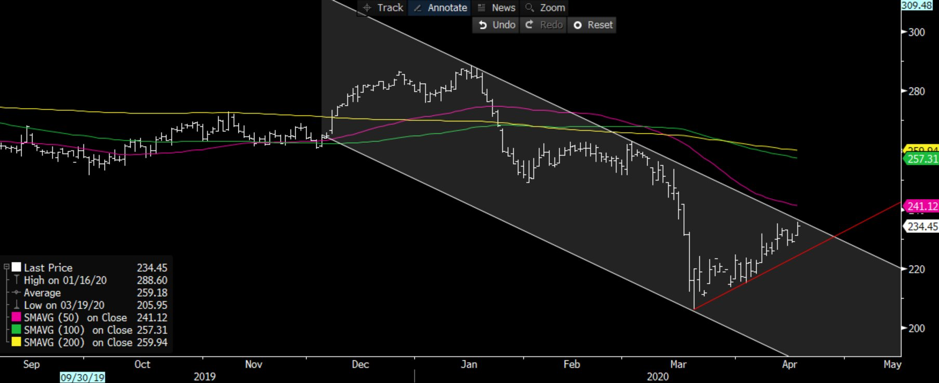Click the High marker icon in legend

pyautogui.click(x=15, y=280)
